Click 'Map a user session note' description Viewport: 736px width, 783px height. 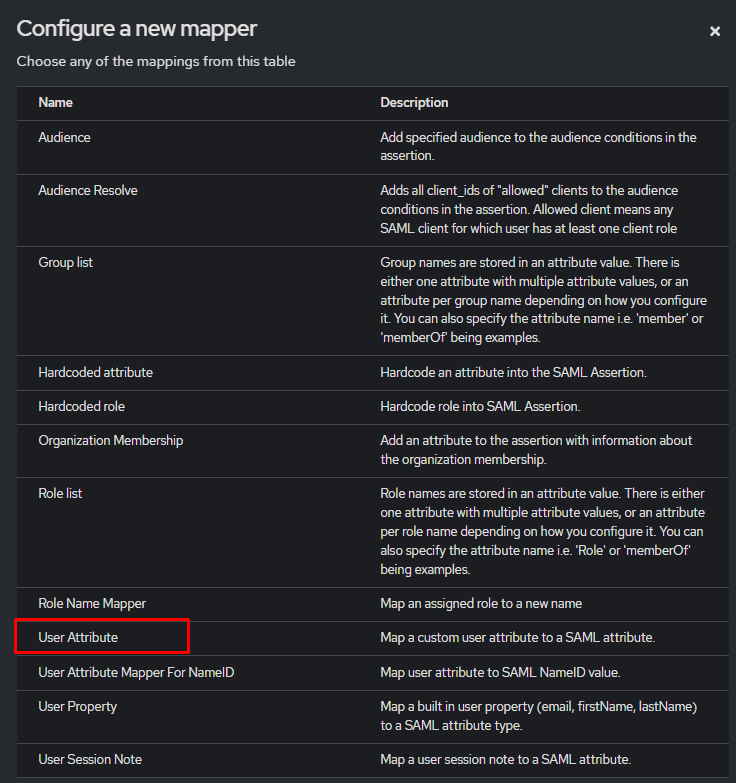click(x=505, y=759)
